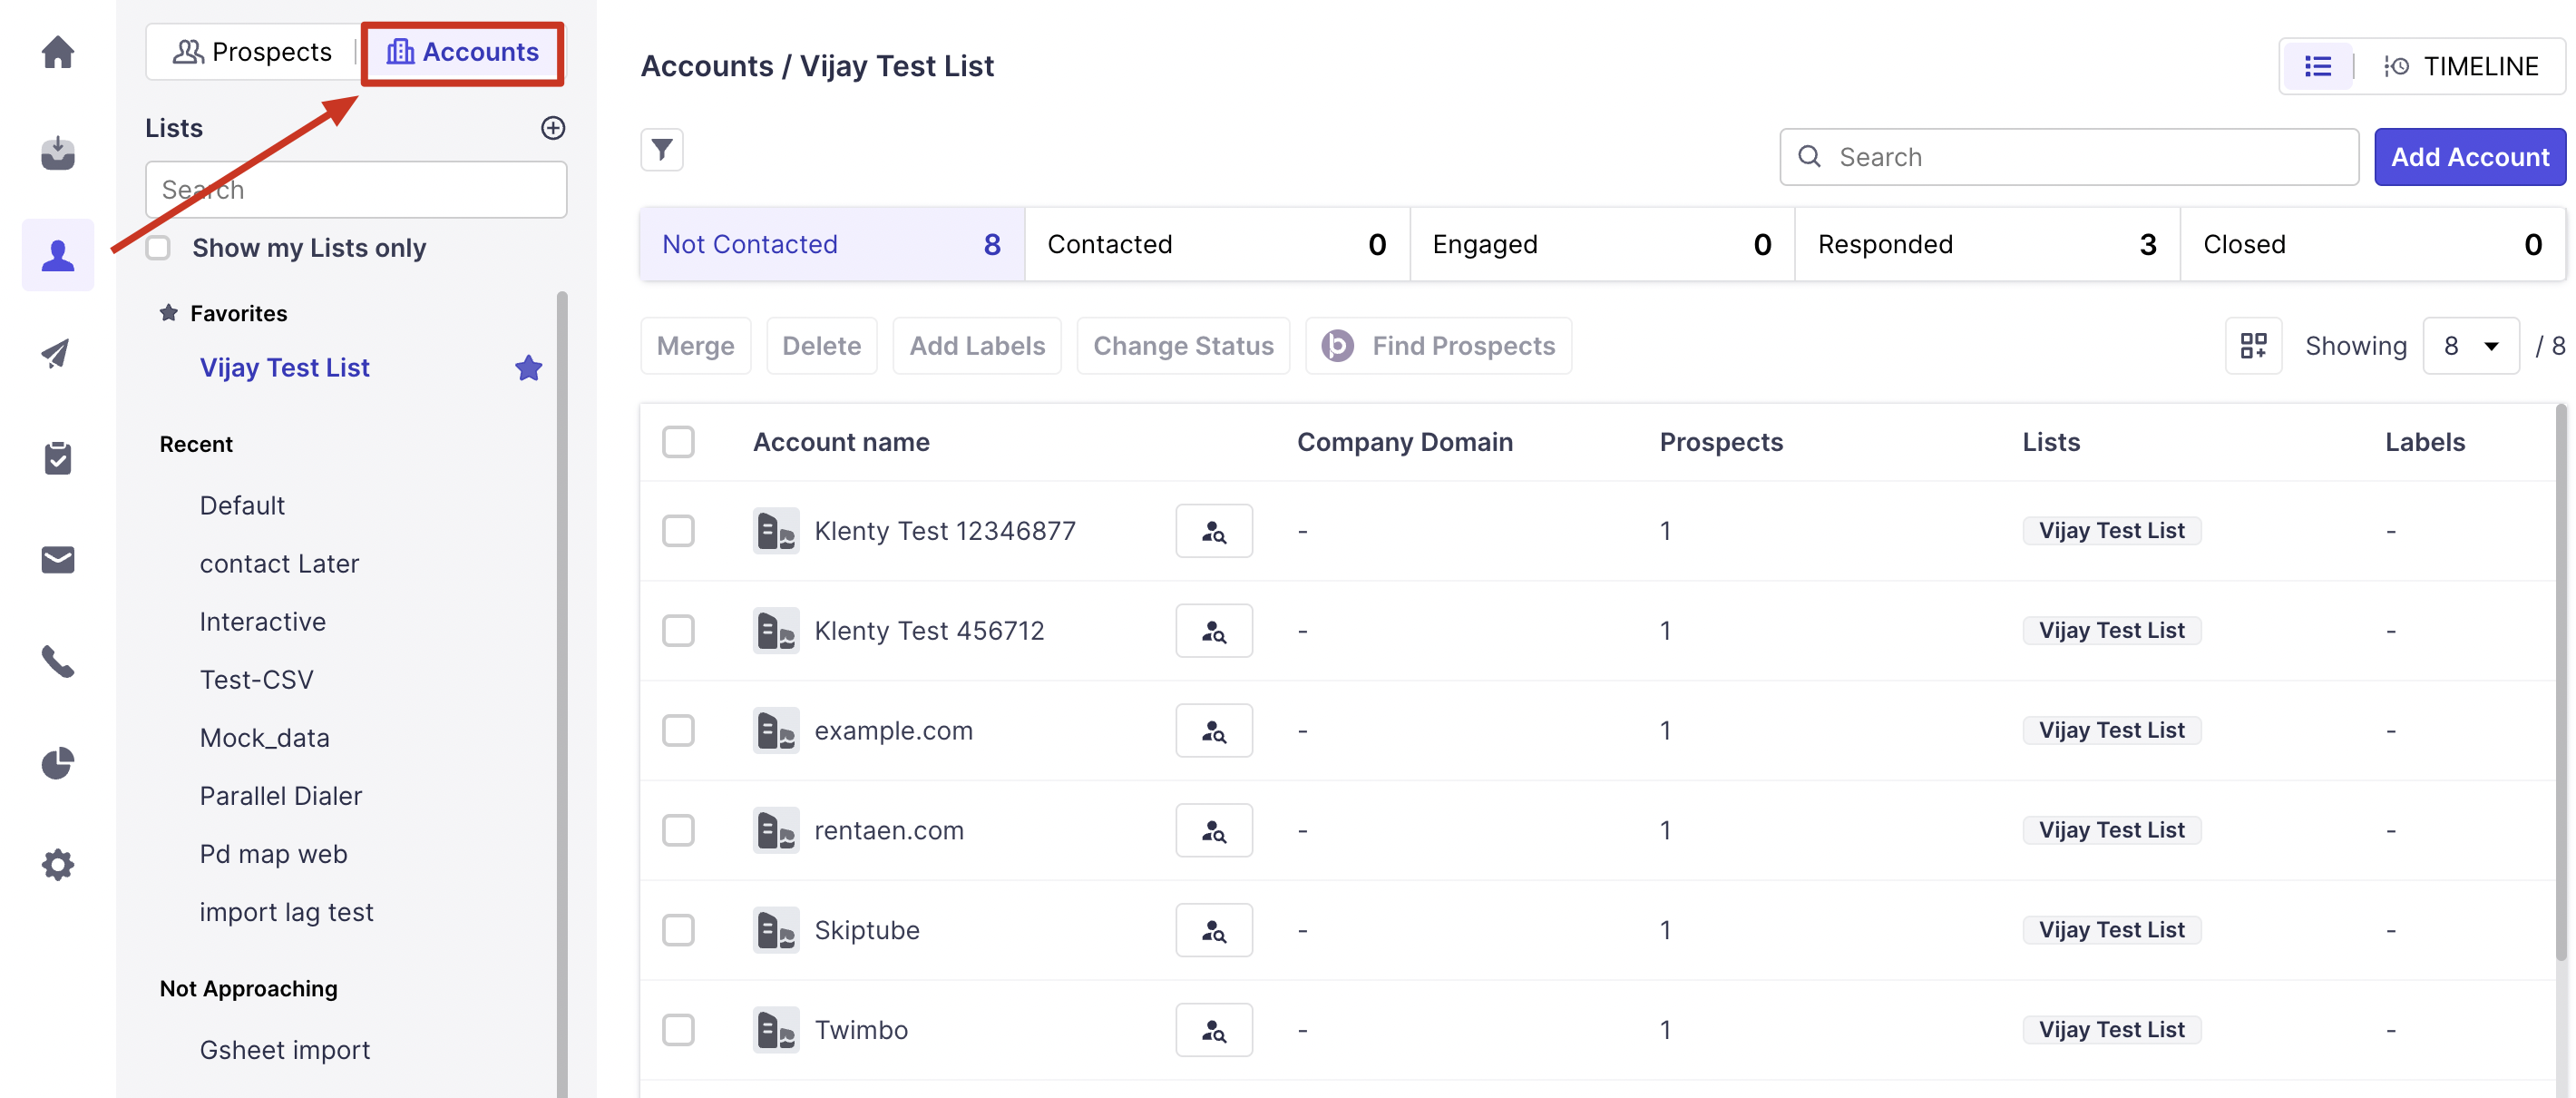
Task: Open the home icon in sidebar
Action: tap(58, 52)
